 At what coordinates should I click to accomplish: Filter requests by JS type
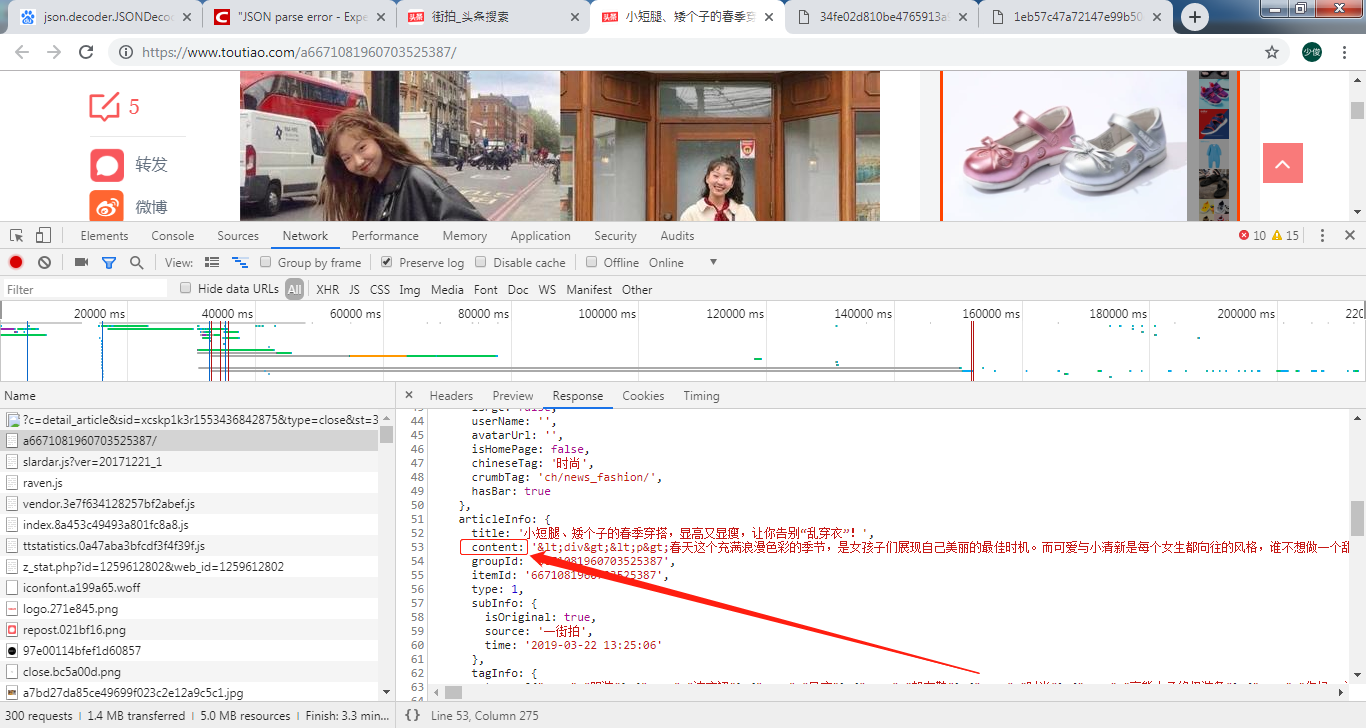point(354,289)
